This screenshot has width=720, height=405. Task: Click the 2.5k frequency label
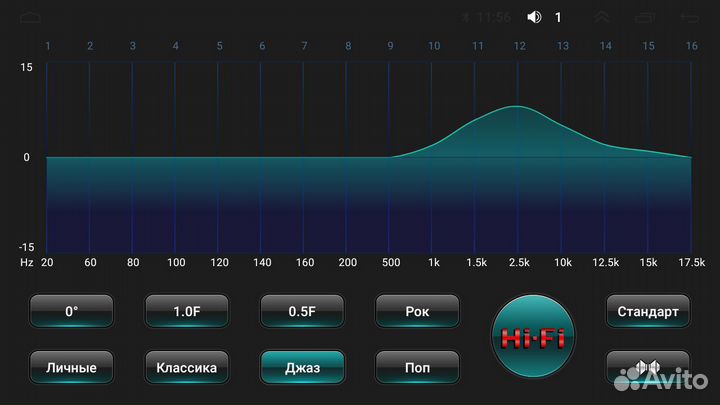(519, 263)
